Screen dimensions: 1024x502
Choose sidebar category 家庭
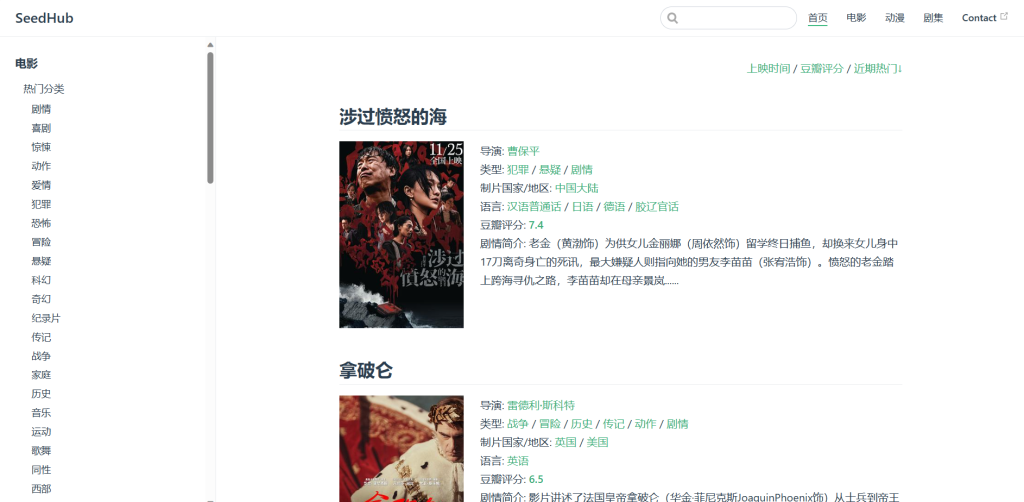pos(41,375)
